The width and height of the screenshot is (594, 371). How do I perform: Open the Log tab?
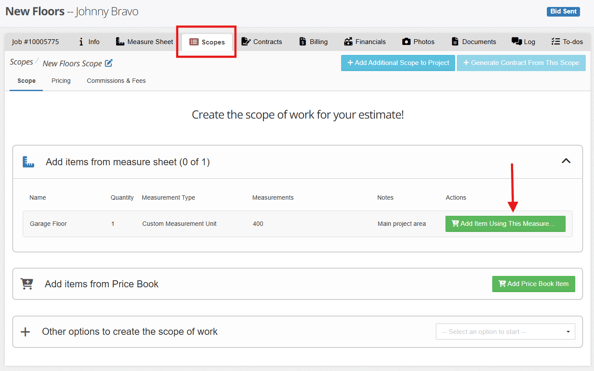(x=523, y=42)
